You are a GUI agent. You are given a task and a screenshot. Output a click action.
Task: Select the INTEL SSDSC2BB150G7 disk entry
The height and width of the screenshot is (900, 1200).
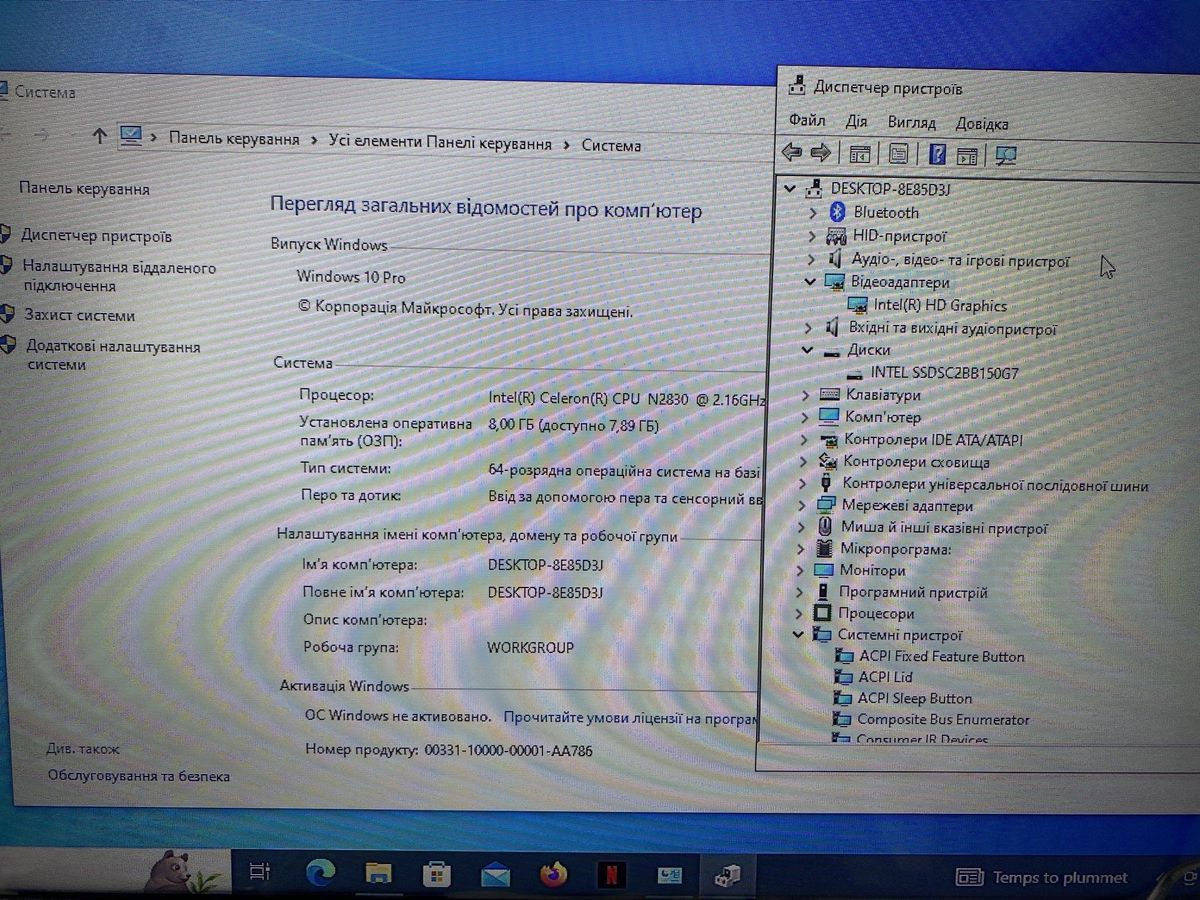(945, 372)
